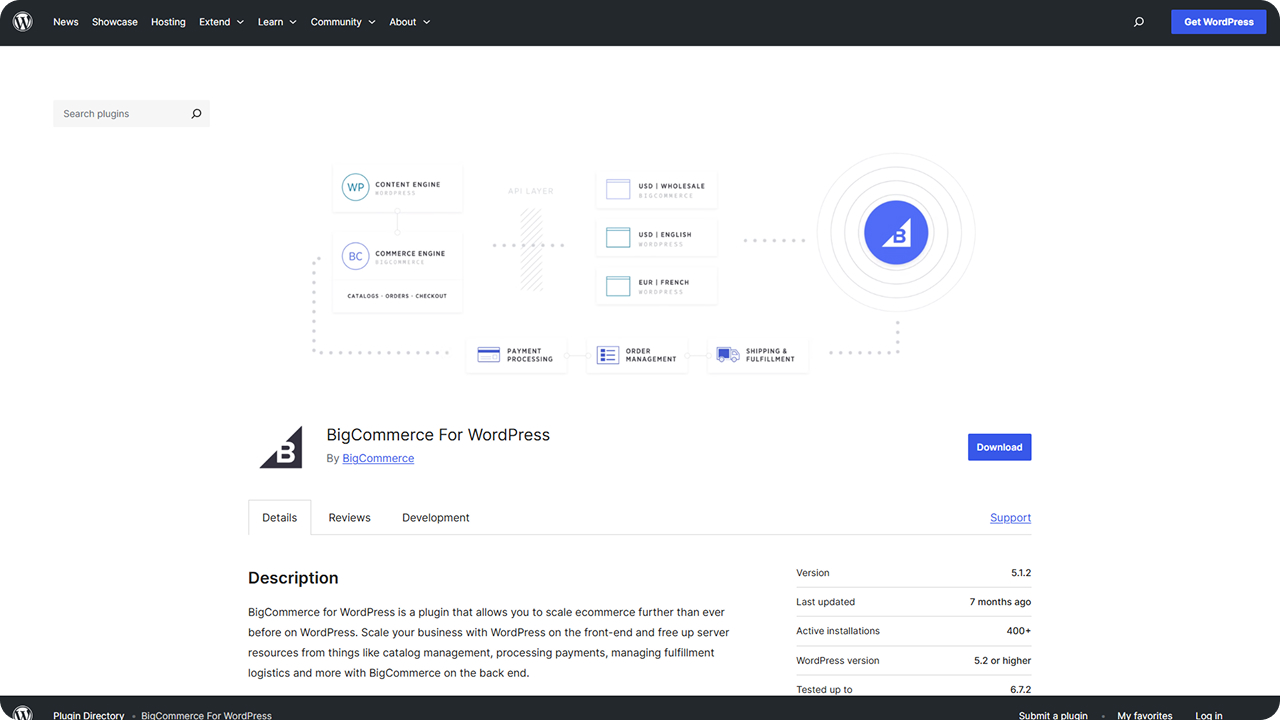The width and height of the screenshot is (1280, 720).
Task: Go to the News page
Action: [x=66, y=22]
